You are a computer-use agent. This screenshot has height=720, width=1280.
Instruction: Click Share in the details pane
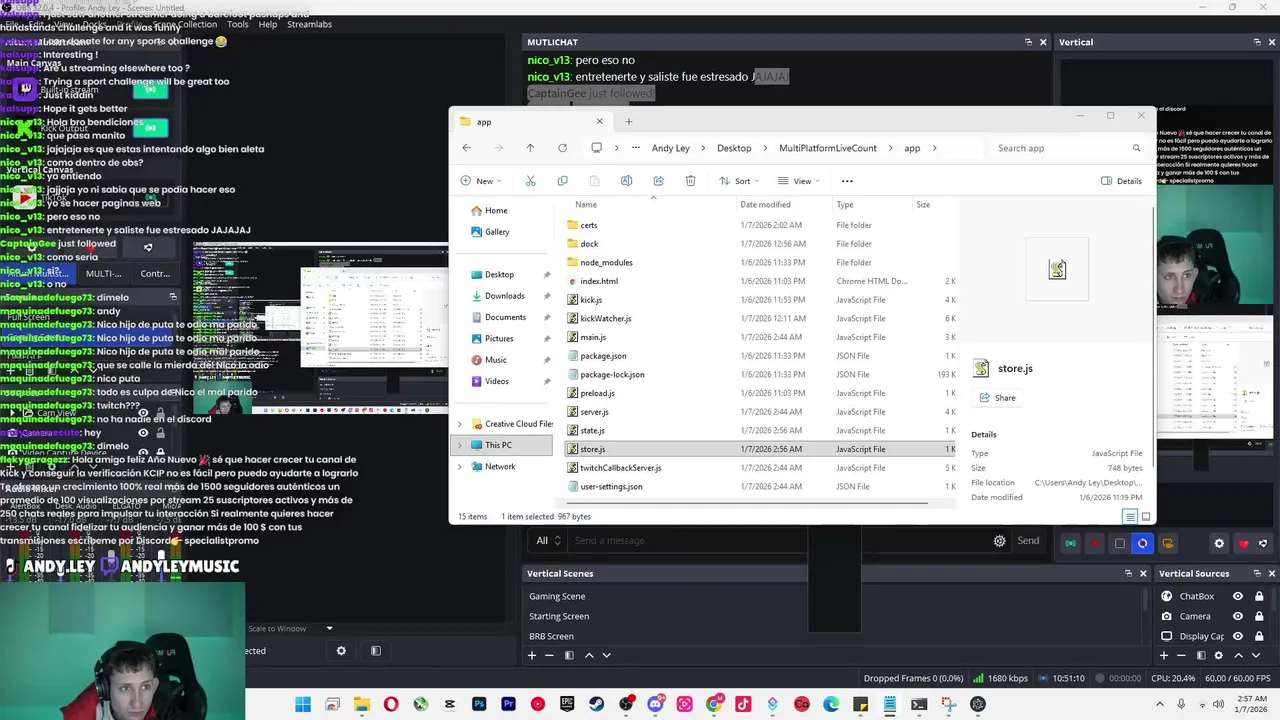point(996,398)
